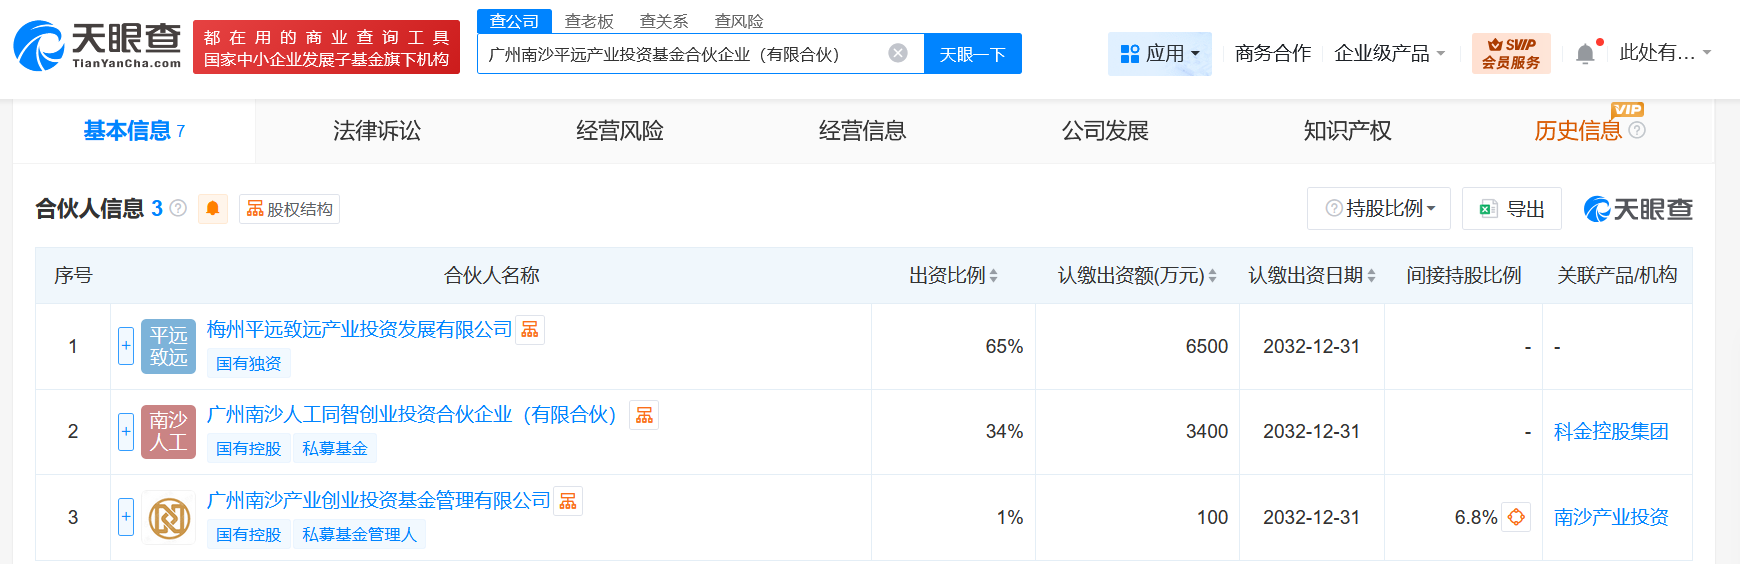Open equity chart icon for 广州南沙人工同智创业投资合伙企业

644,415
